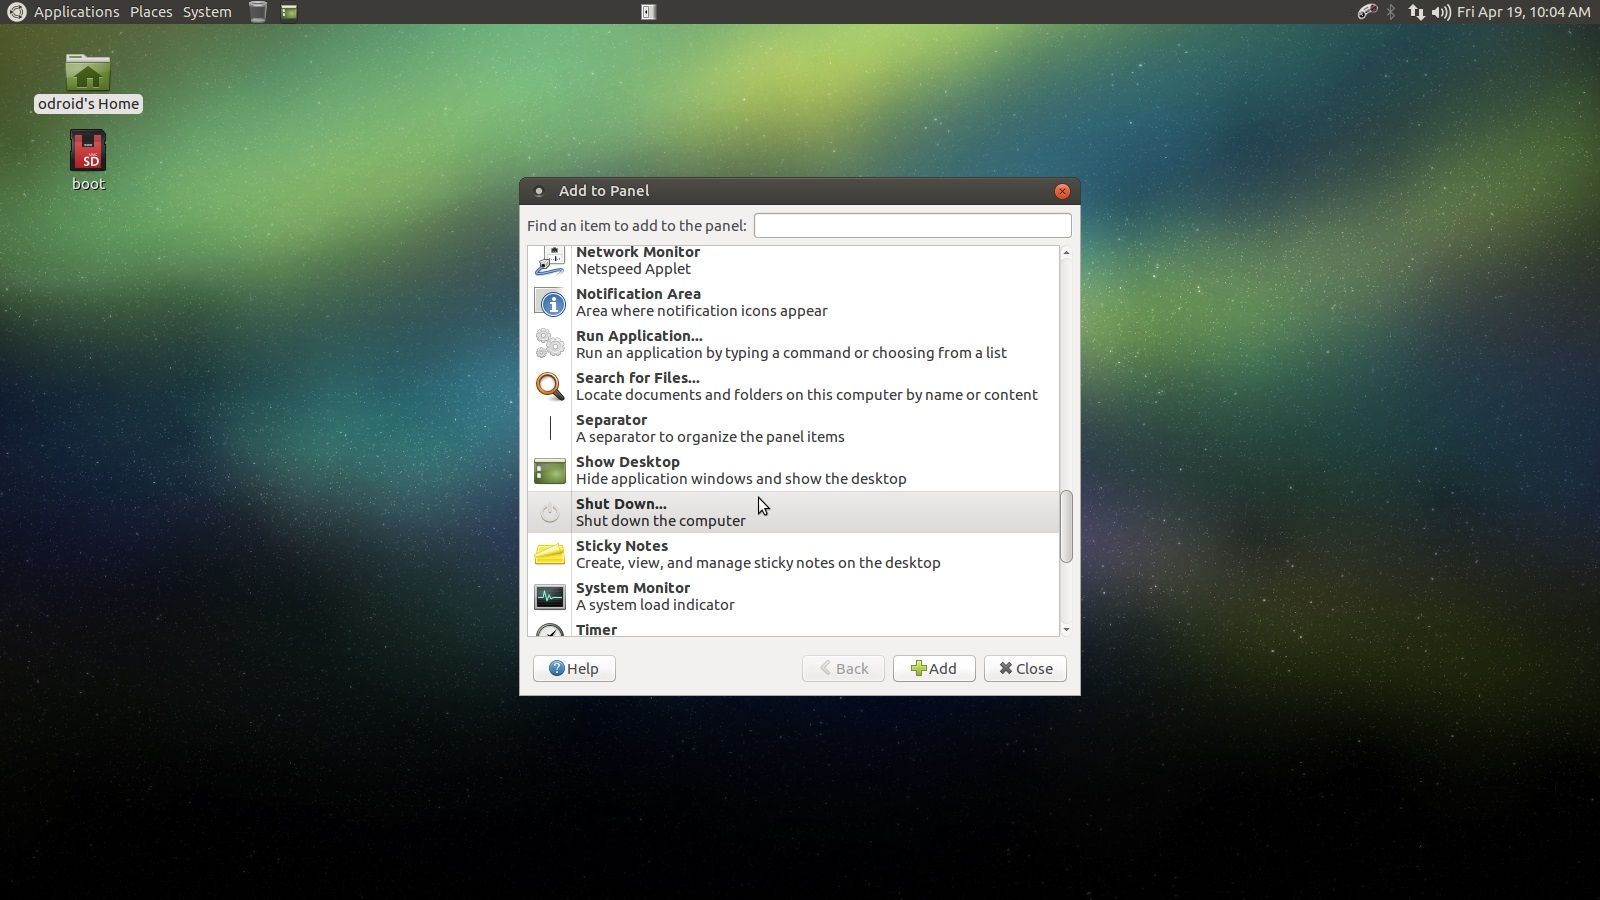Click the item search input field

click(912, 225)
